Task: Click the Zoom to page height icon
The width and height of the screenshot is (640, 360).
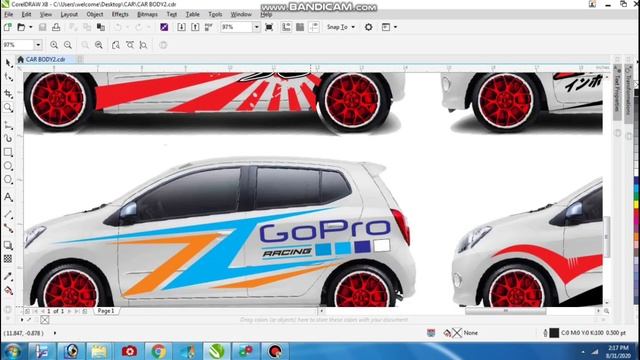Action: pyautogui.click(x=144, y=45)
